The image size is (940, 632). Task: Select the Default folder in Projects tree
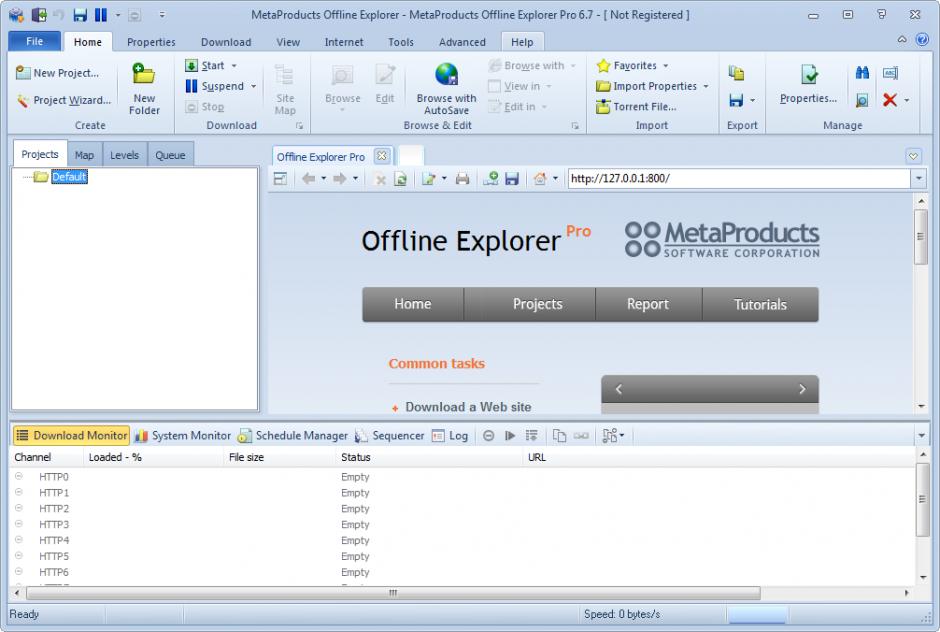(x=68, y=177)
